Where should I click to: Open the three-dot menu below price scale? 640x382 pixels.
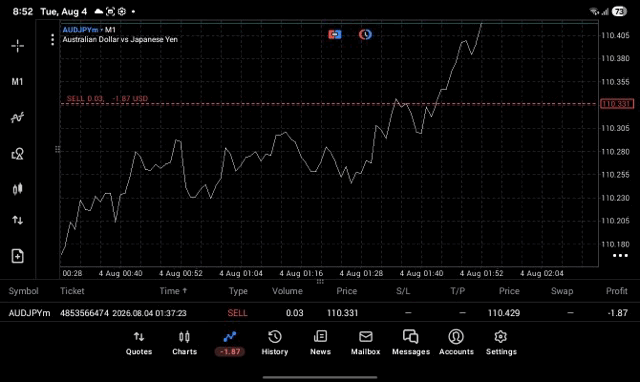point(620,256)
